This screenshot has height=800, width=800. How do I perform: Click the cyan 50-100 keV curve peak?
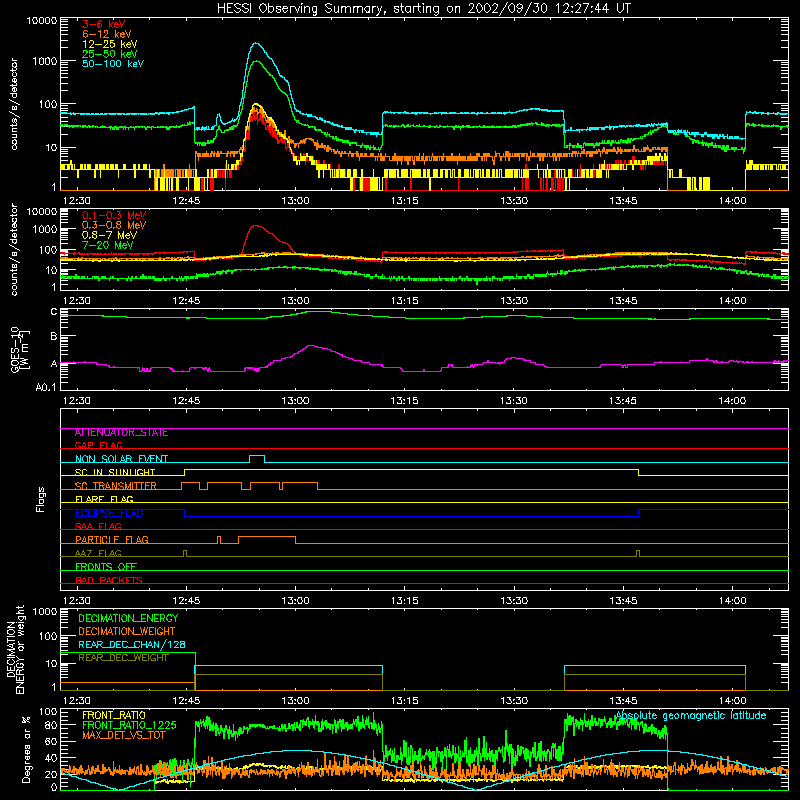[x=256, y=43]
